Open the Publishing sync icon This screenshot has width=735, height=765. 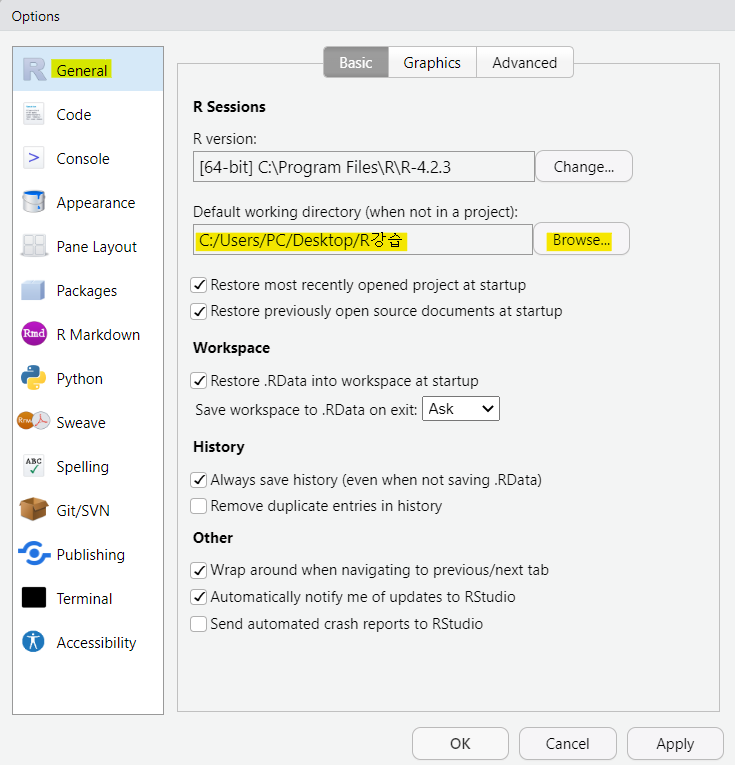tap(34, 553)
